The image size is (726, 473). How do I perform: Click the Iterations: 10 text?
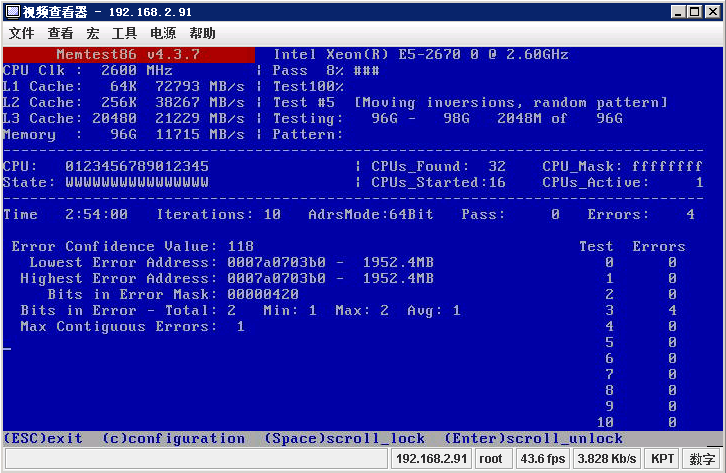pyautogui.click(x=219, y=214)
